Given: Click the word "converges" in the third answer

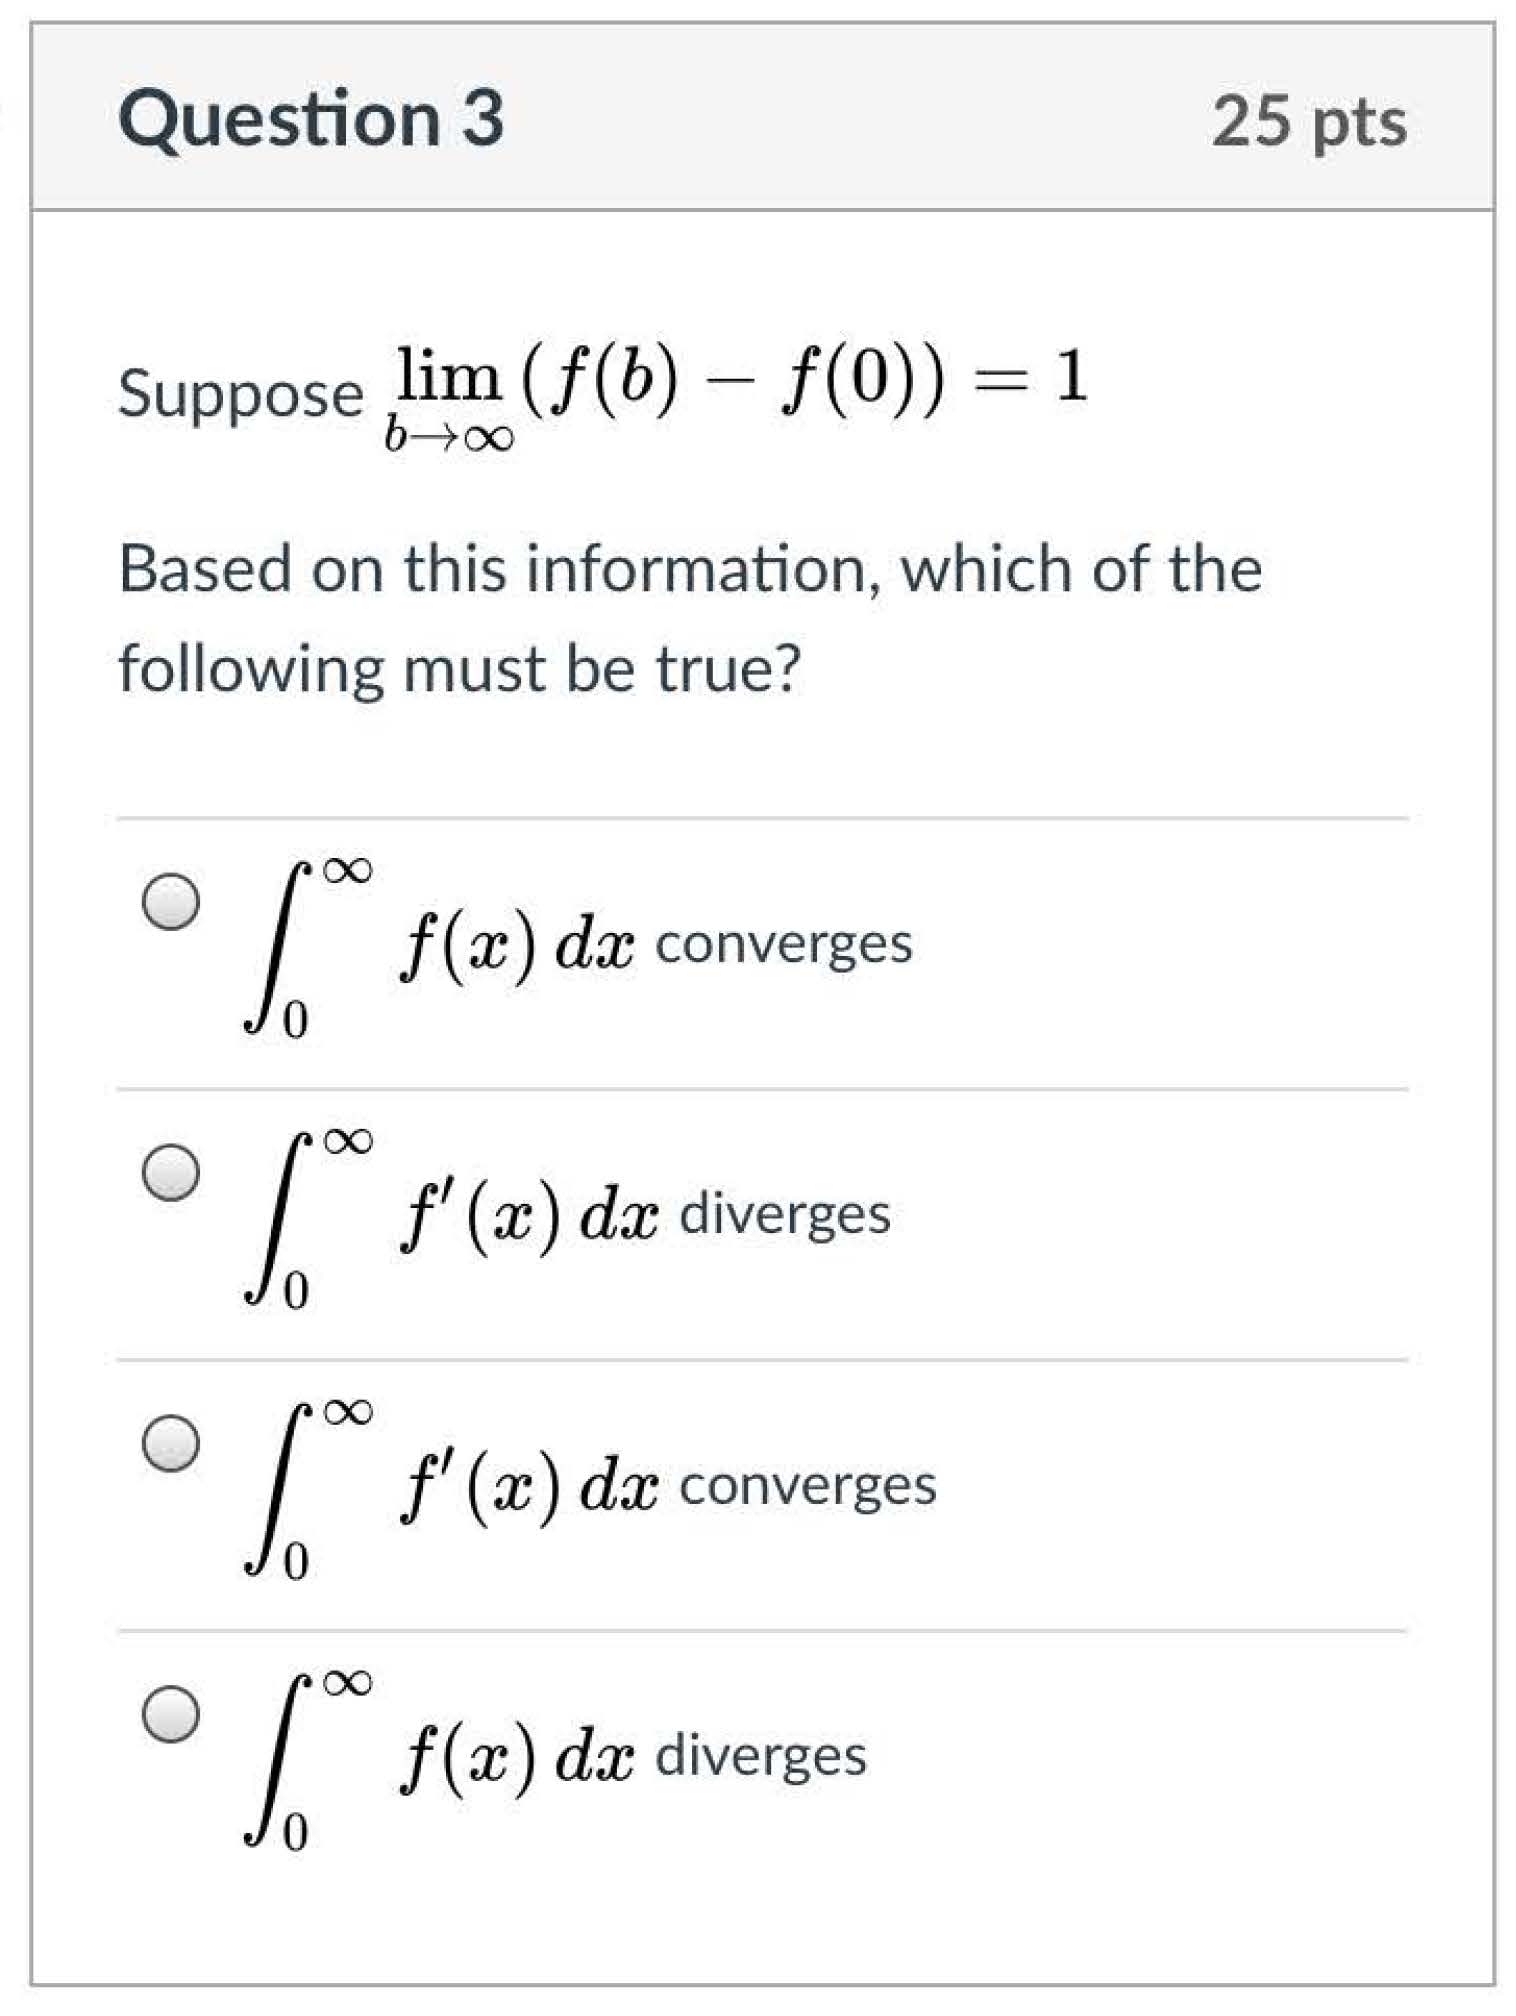Looking at the screenshot, I should pyautogui.click(x=808, y=1486).
